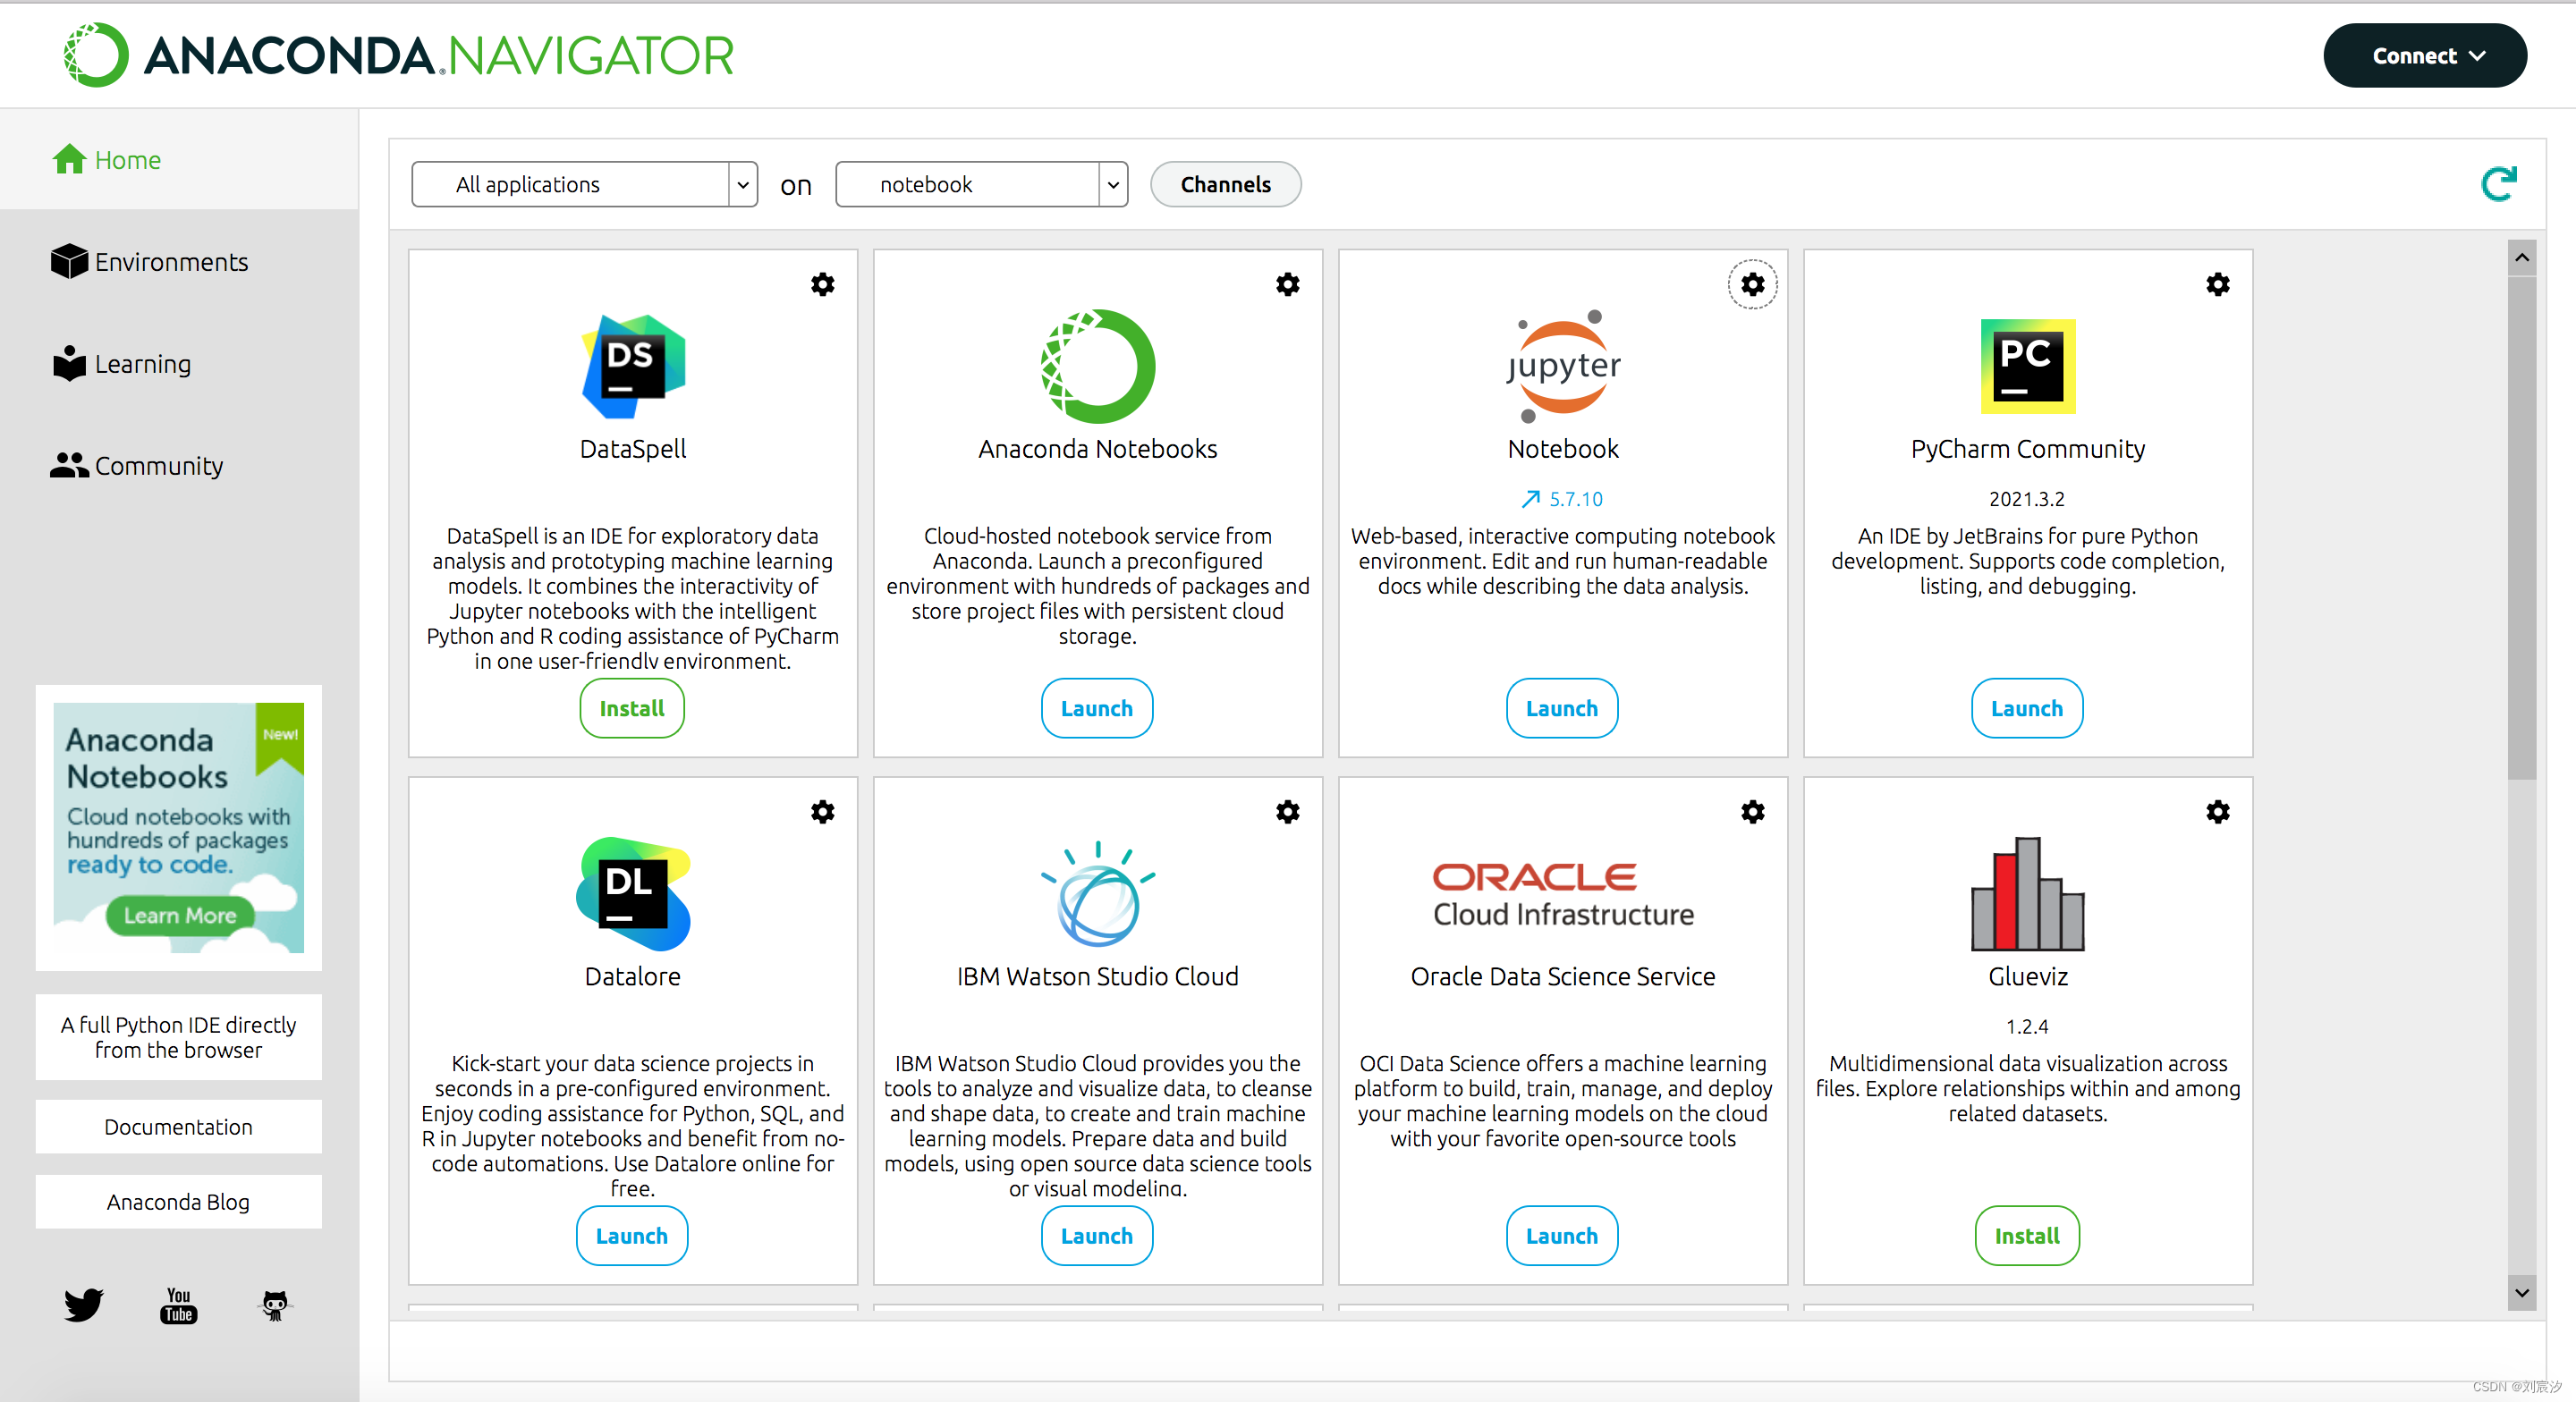
Task: Click the scrollbar down arrow
Action: tap(2521, 1293)
